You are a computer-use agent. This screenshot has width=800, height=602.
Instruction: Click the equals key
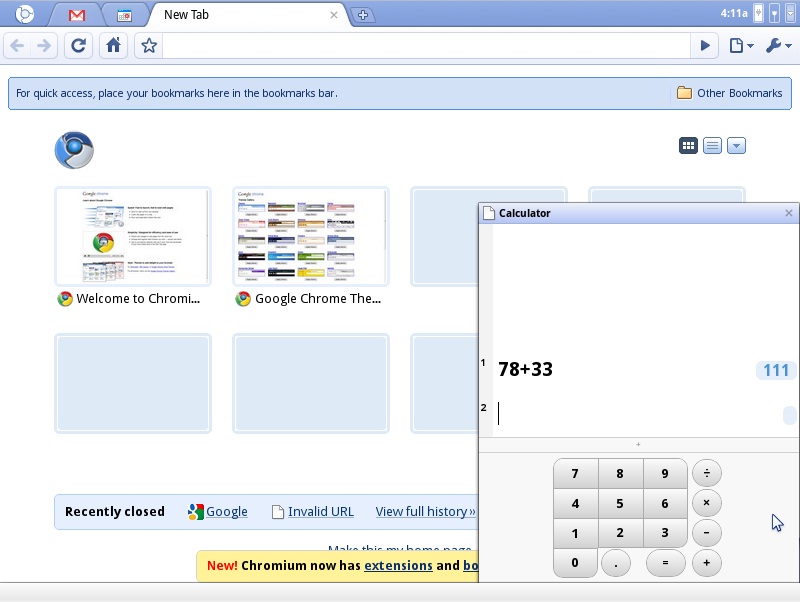point(665,563)
